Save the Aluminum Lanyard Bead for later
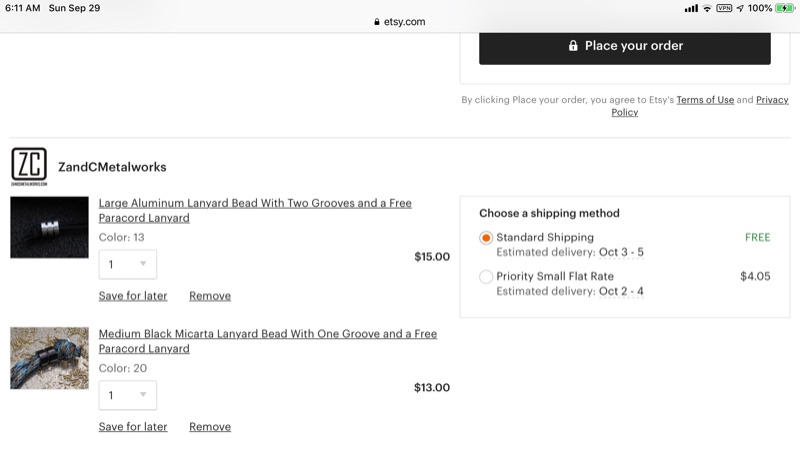Screen dimensions: 800x452 tap(133, 296)
